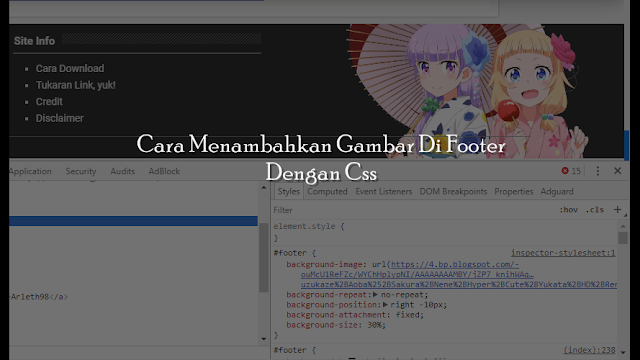Image resolution: width=640 pixels, height=360 pixels.
Task: Click the Arleth98 anchor text in DOM
Action: 30,297
